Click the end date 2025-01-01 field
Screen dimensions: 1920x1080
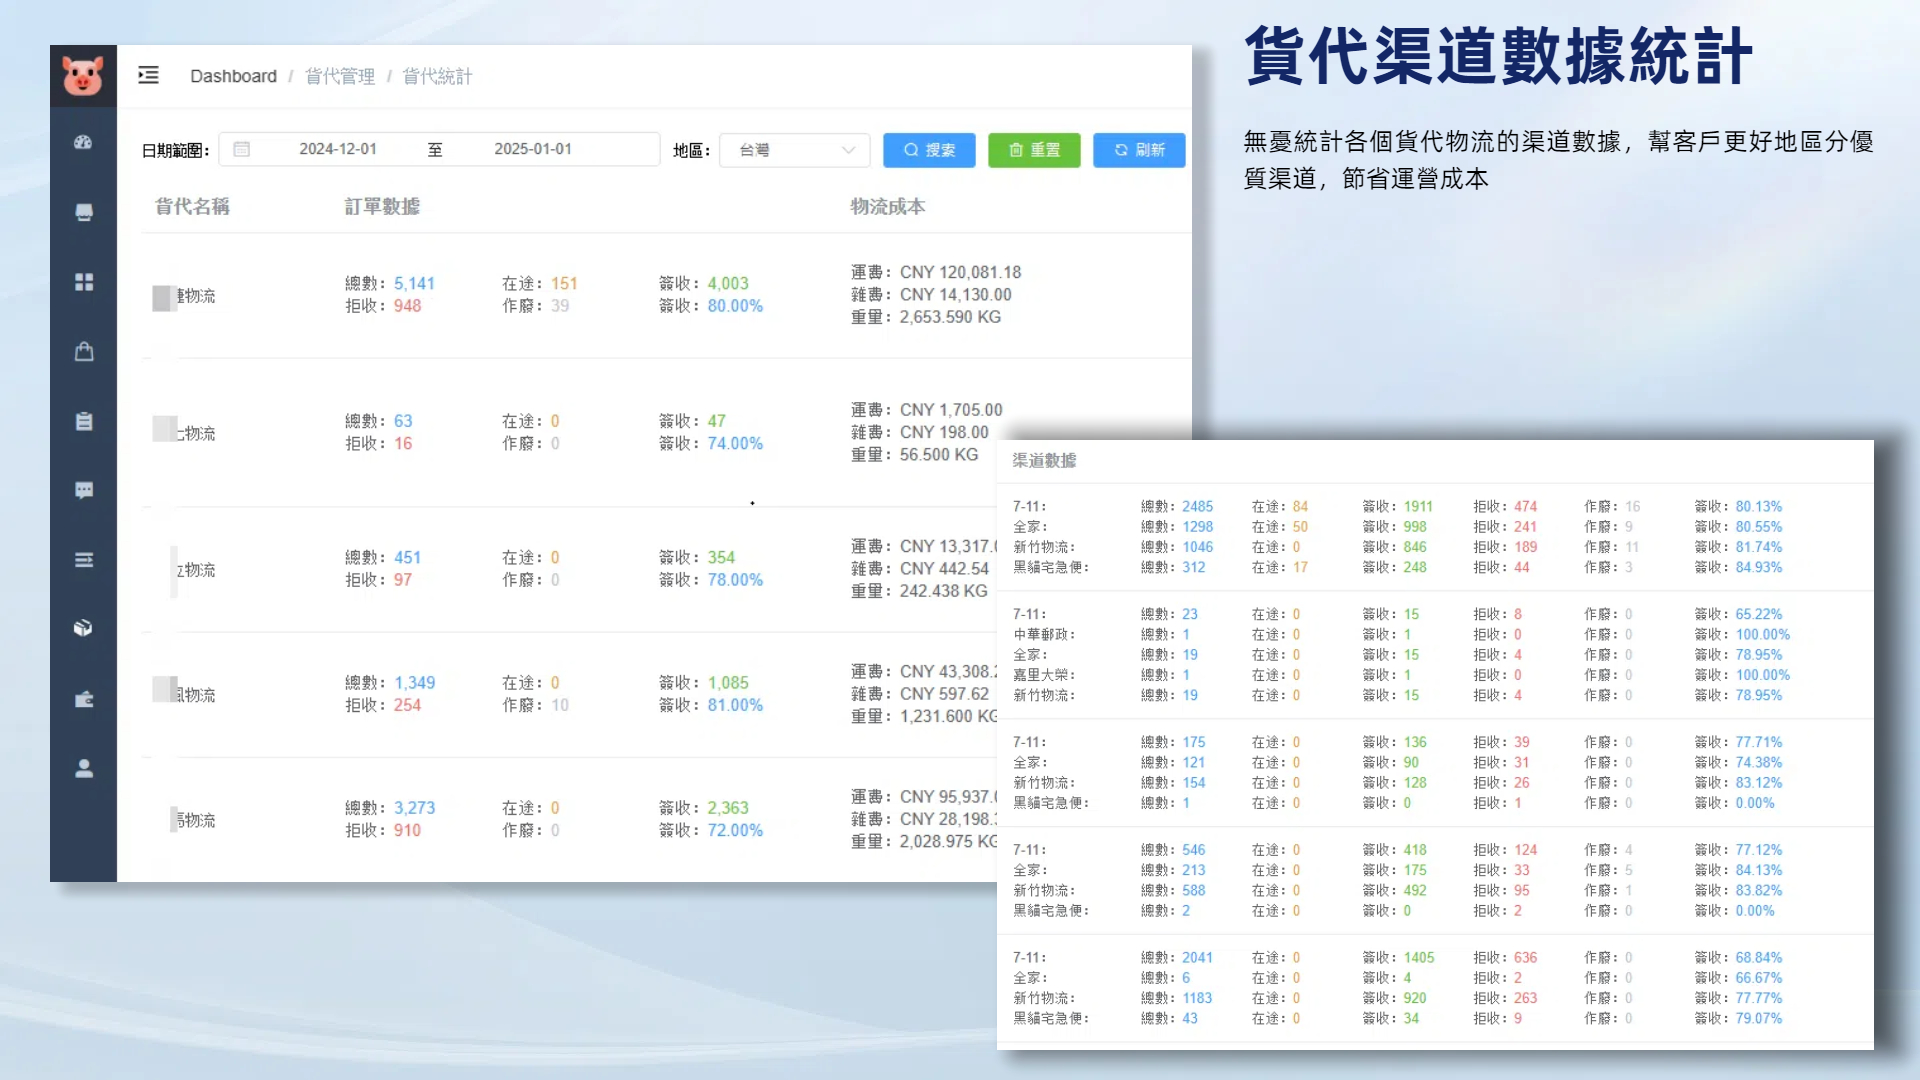click(533, 149)
